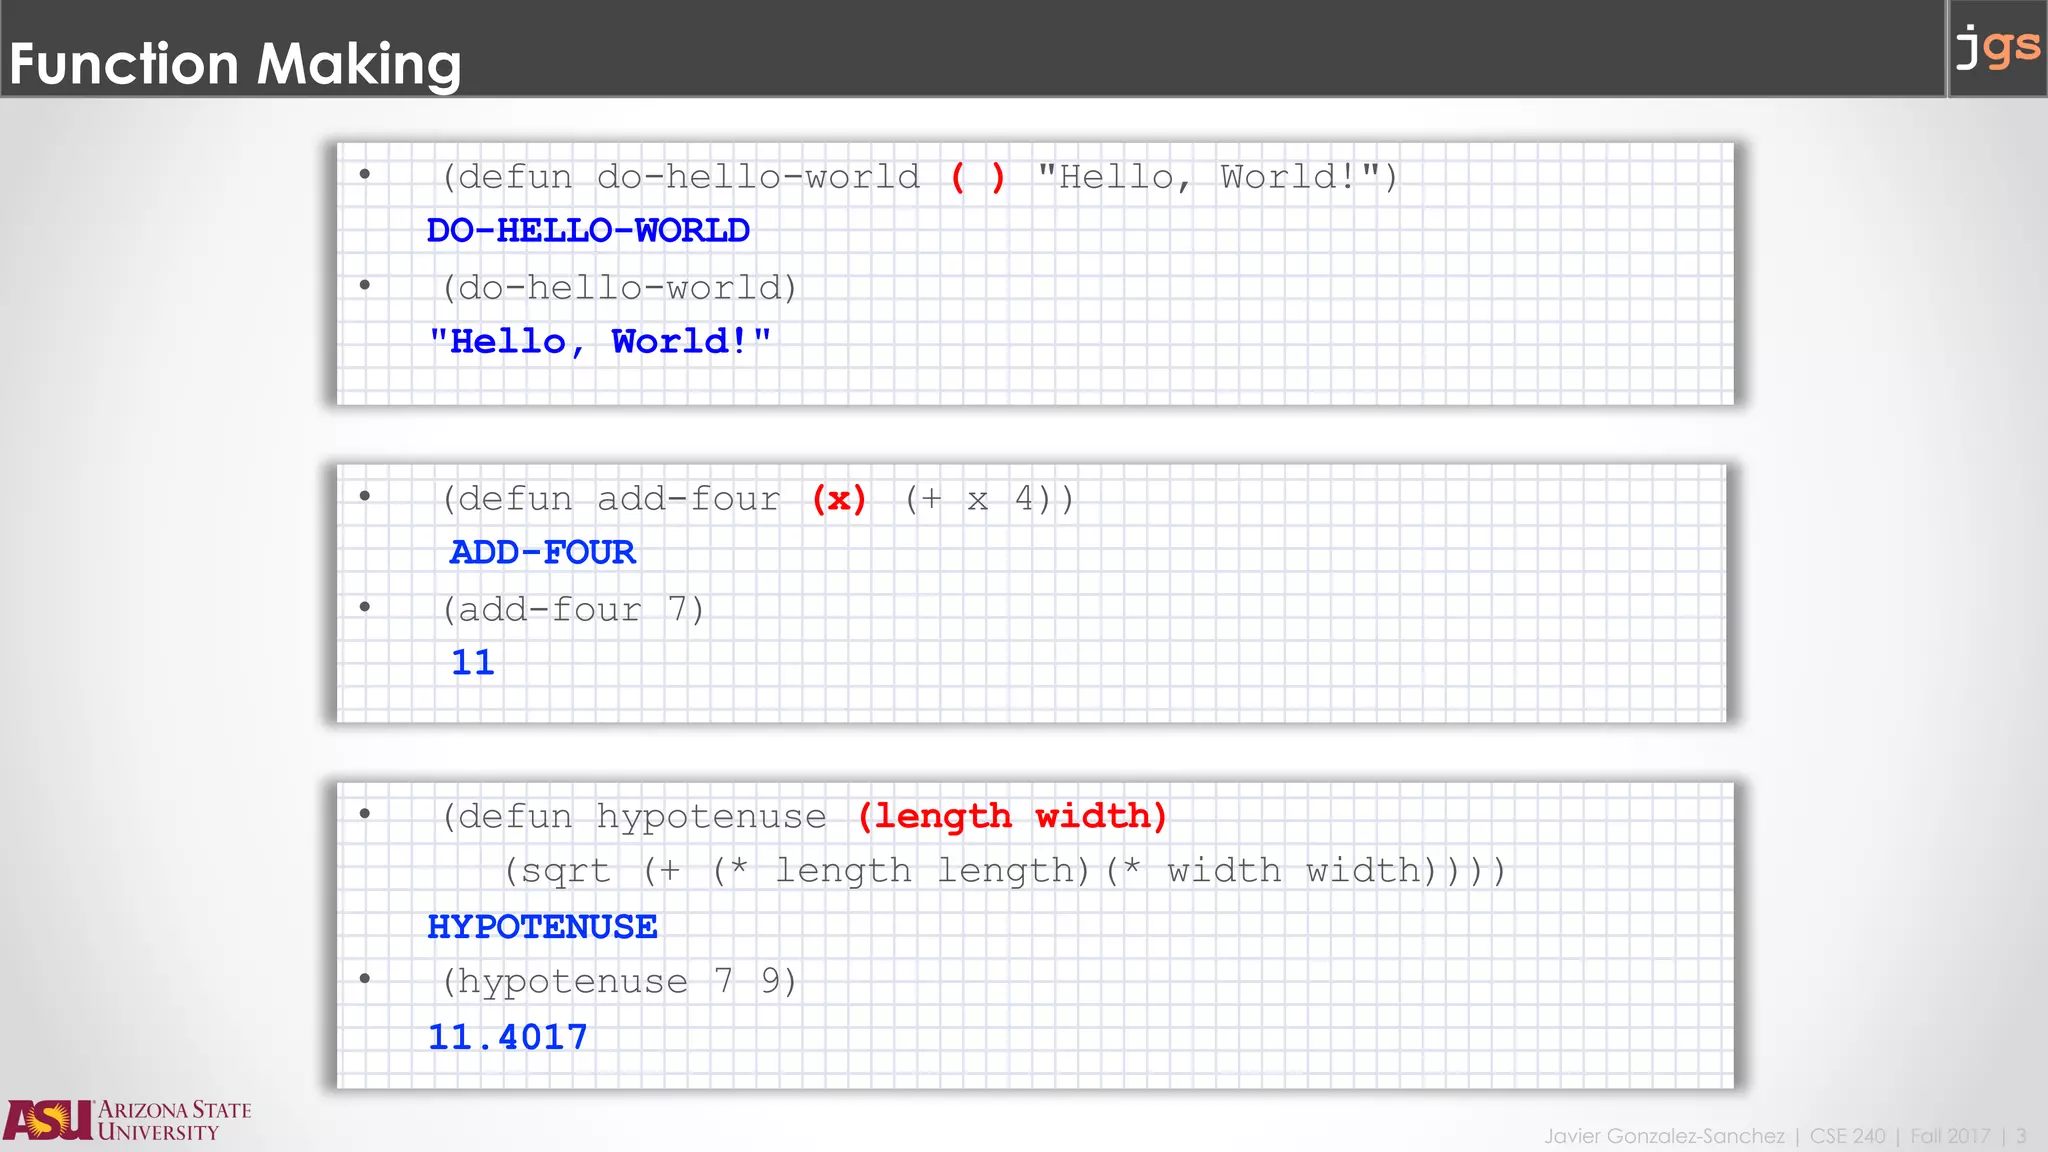Click the red '(length width)' parameters
The image size is (2048, 1152).
[1012, 817]
